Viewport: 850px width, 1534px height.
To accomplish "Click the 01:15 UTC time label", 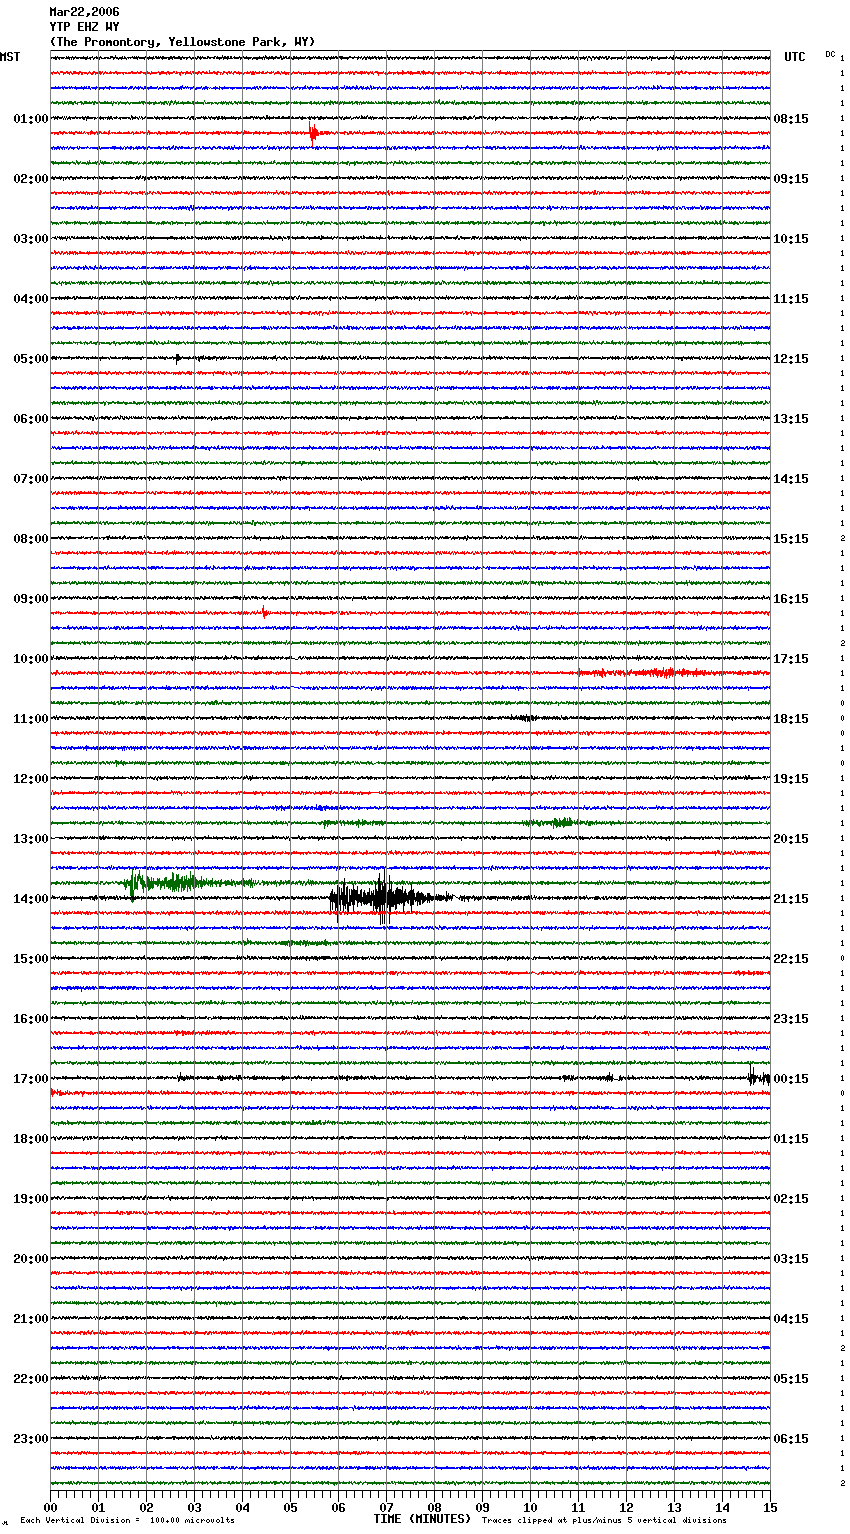I will coord(791,1139).
